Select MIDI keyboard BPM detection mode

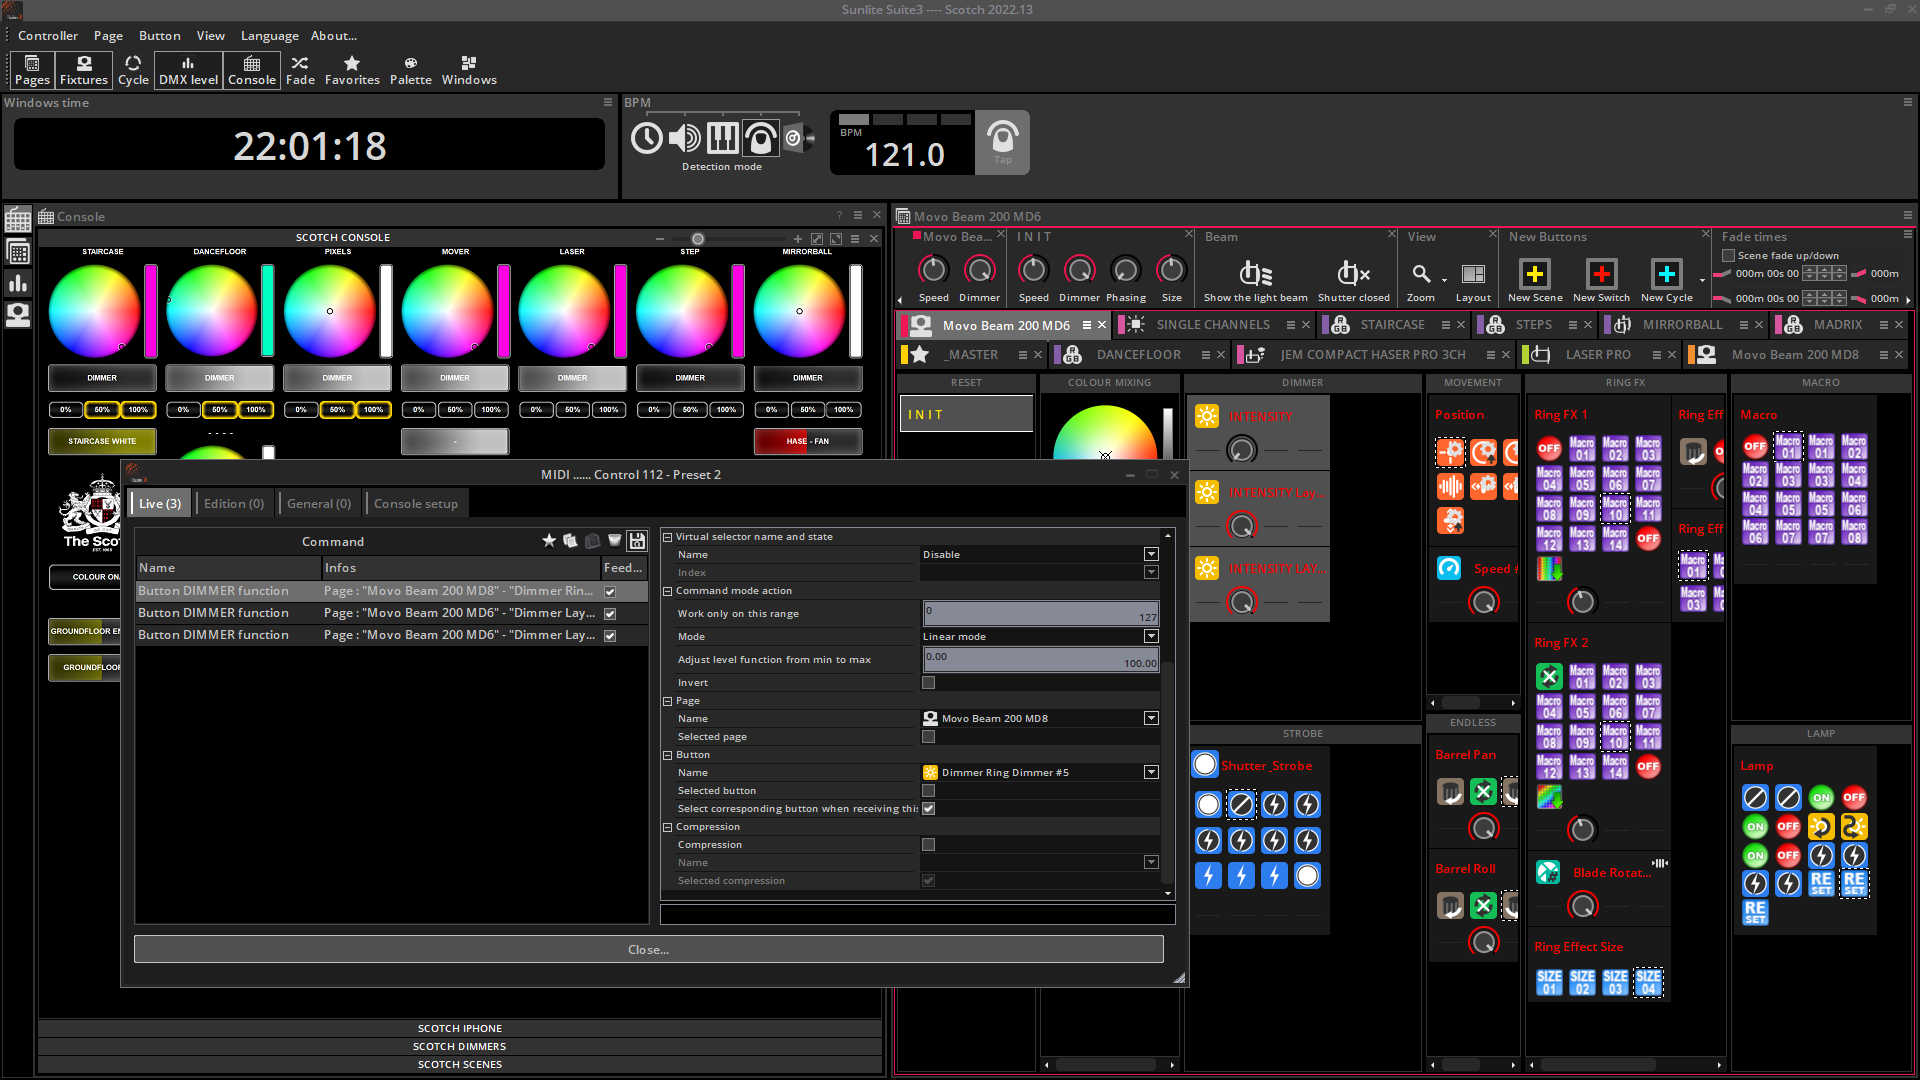click(722, 138)
